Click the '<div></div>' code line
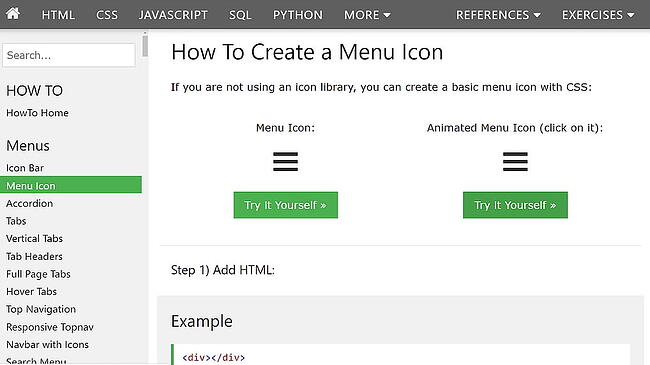 (213, 358)
